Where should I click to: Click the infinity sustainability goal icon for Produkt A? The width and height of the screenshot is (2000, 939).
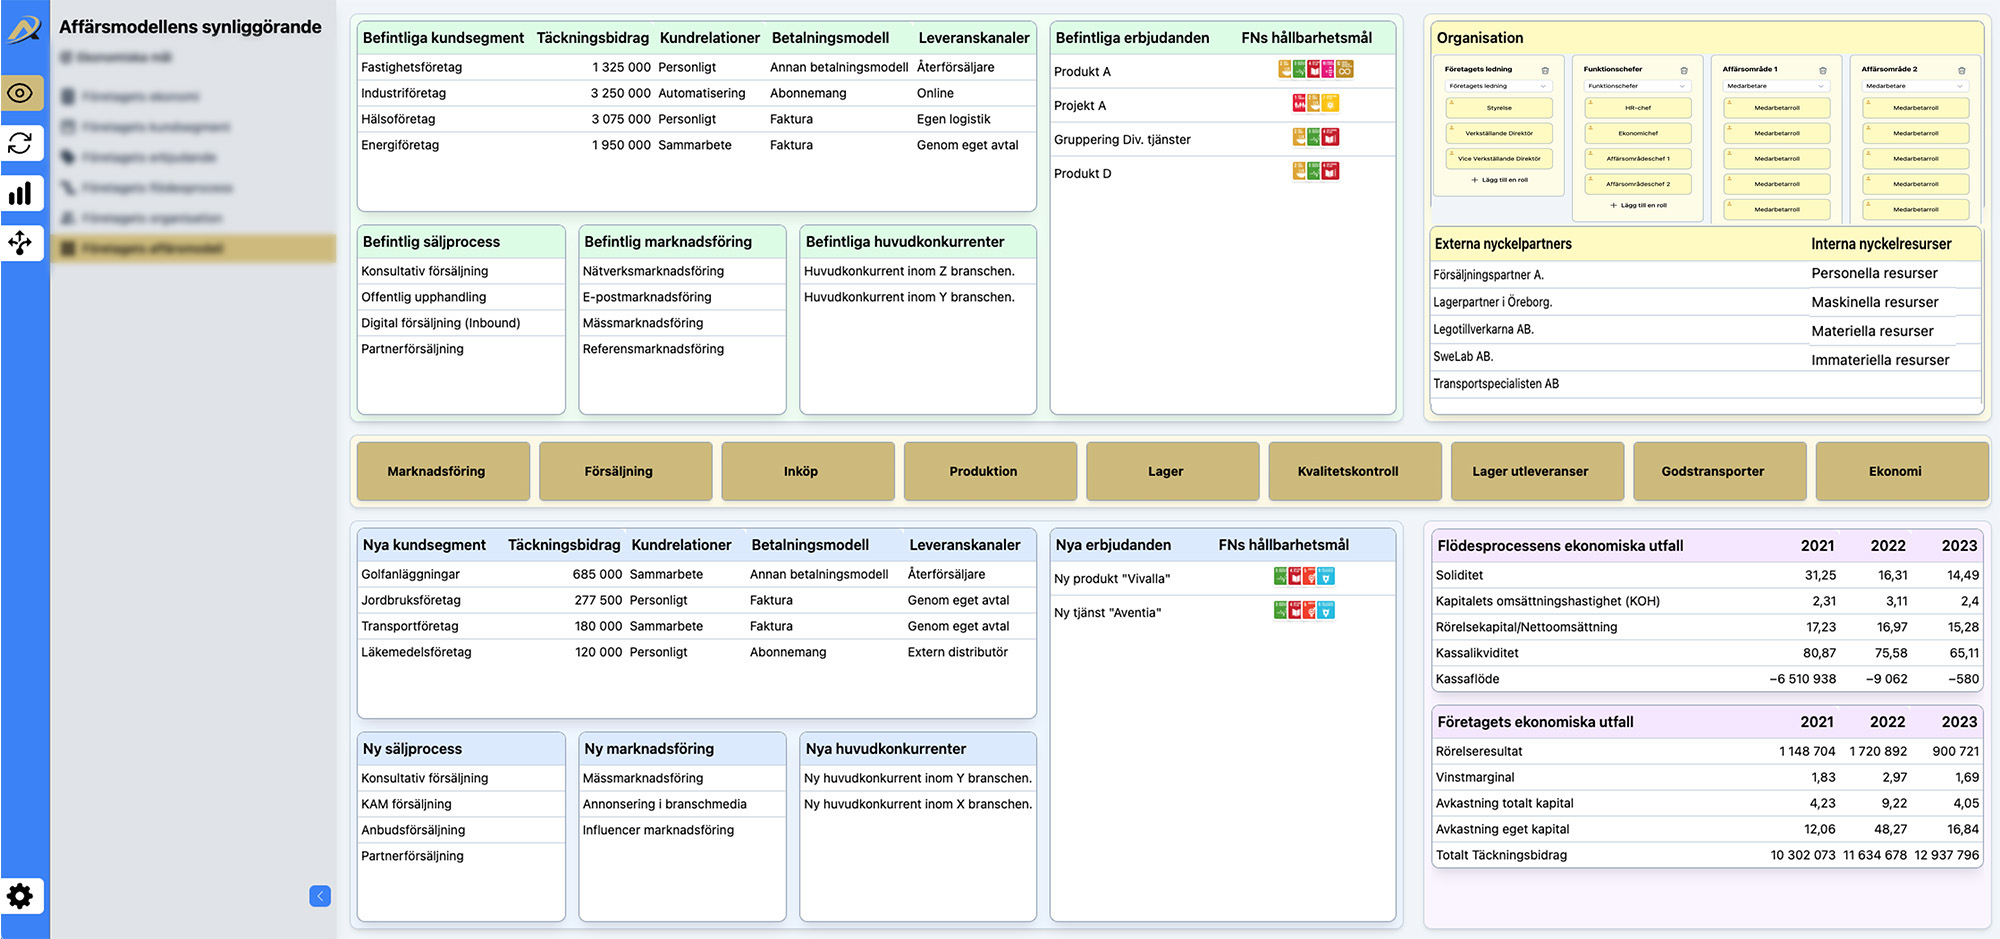[x=1345, y=70]
